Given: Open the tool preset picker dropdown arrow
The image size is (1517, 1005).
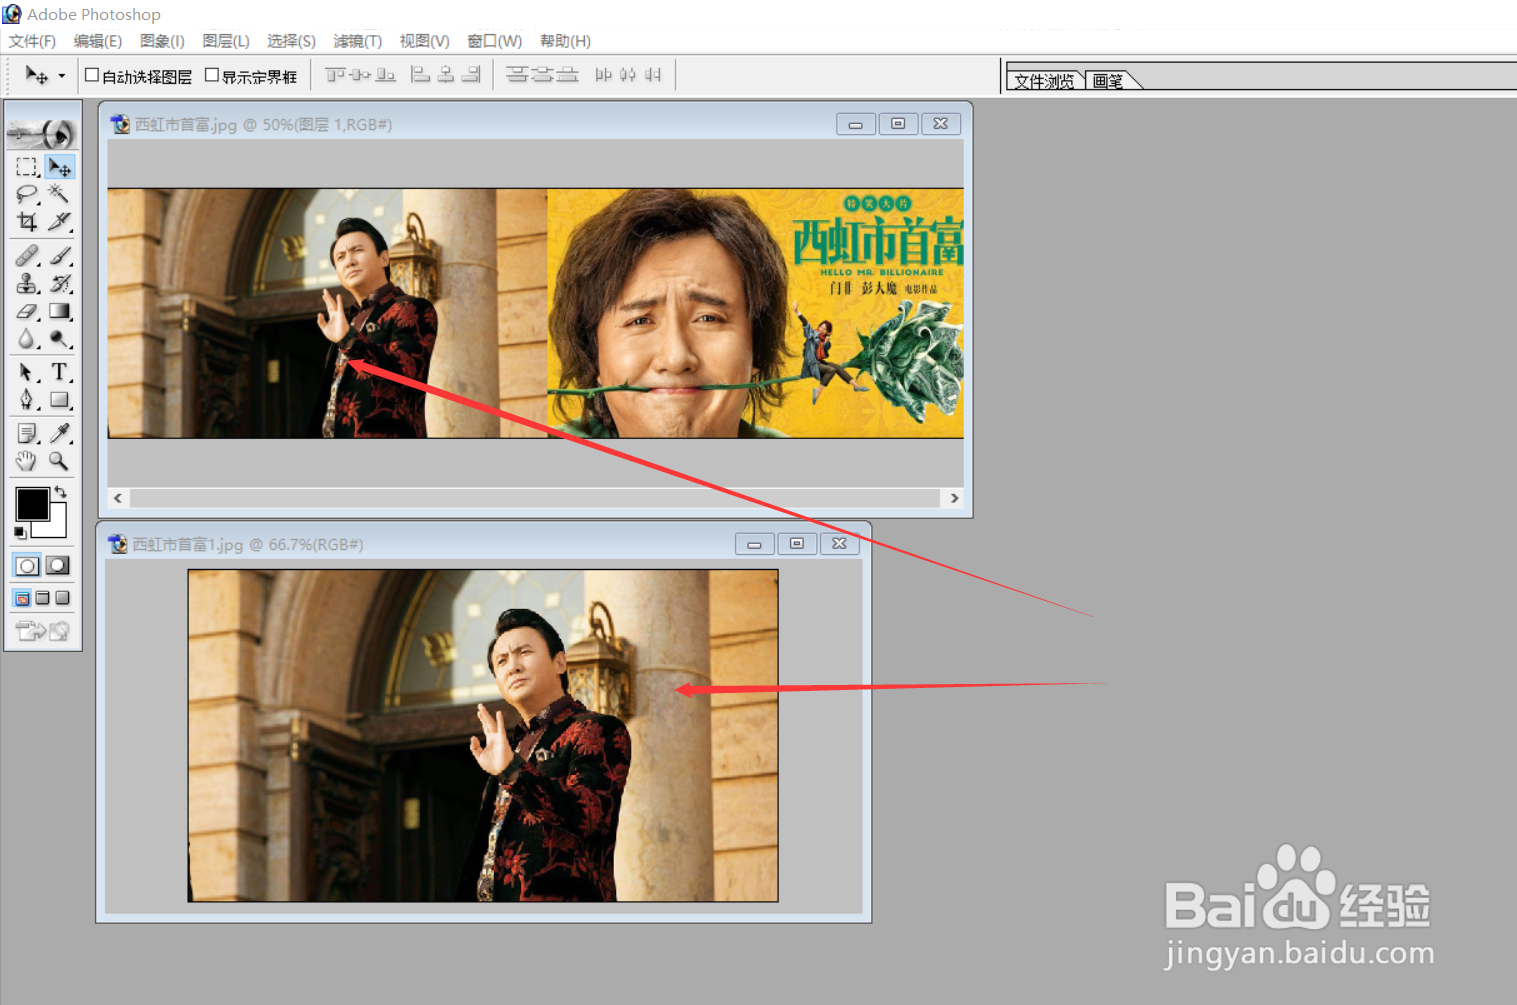Looking at the screenshot, I should [62, 76].
